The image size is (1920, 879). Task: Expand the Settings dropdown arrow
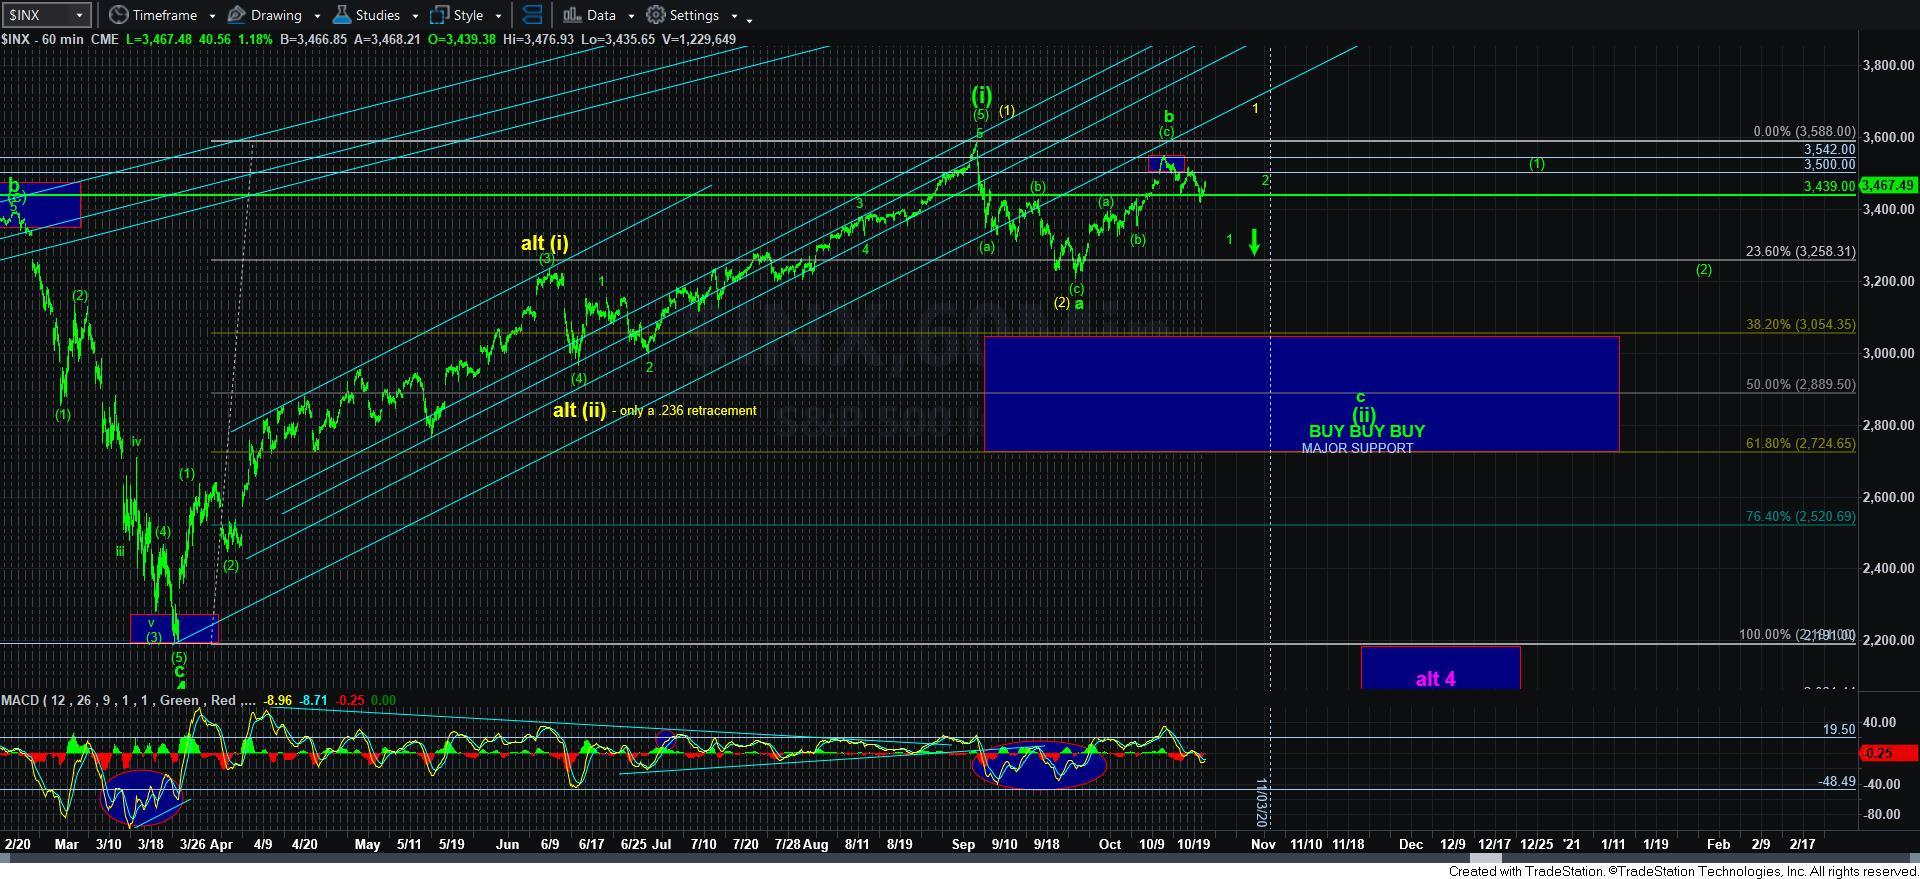pos(734,16)
